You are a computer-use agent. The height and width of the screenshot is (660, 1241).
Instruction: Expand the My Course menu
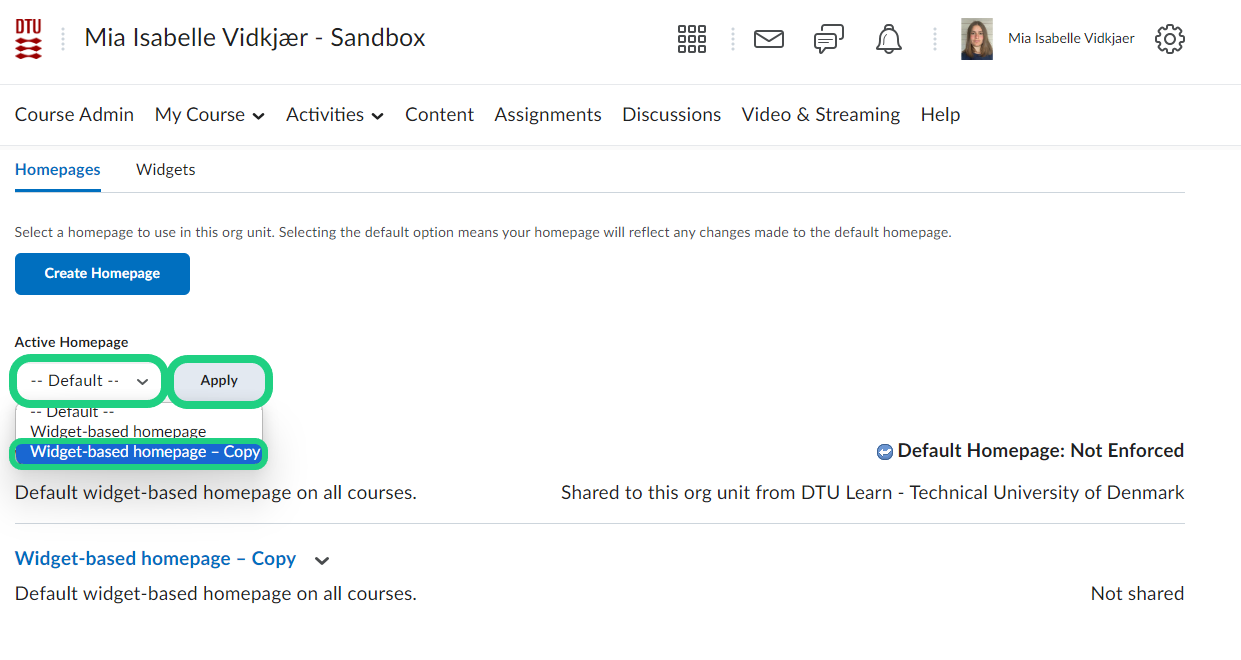click(209, 115)
